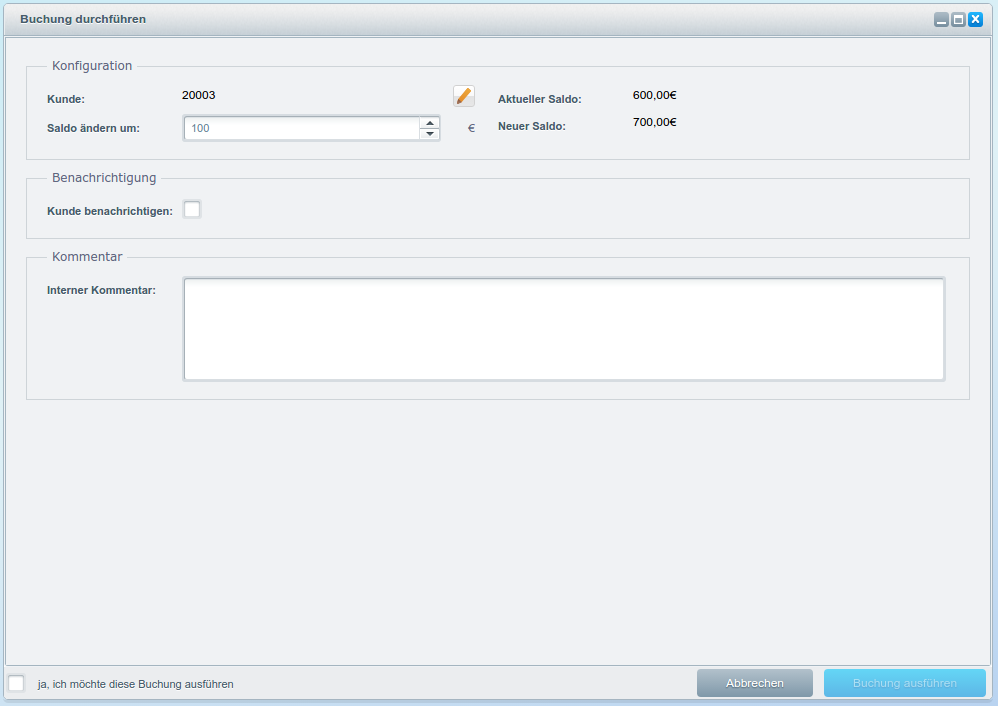998x706 pixels.
Task: Focus the Saldo ändern um input field
Action: tap(300, 129)
